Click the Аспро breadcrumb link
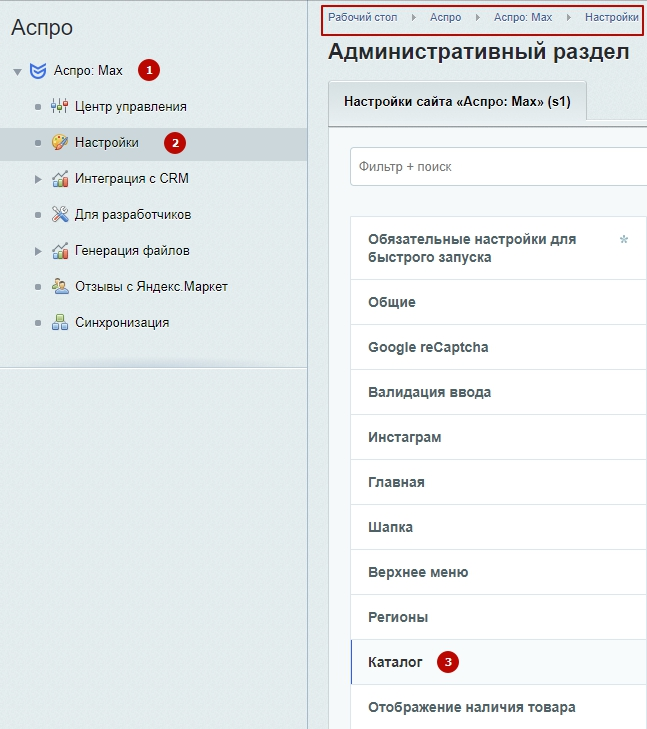647x729 pixels. click(x=445, y=17)
